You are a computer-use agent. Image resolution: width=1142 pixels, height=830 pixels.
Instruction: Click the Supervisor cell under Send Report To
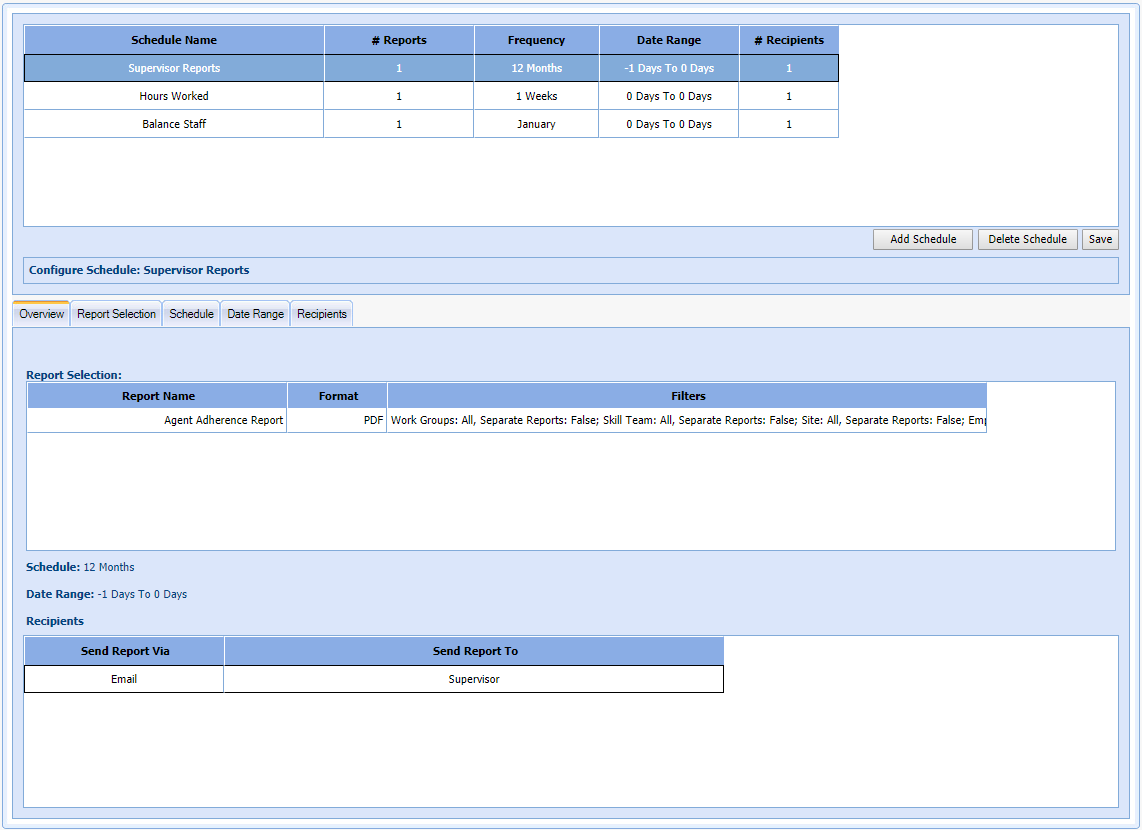pyautogui.click(x=474, y=679)
